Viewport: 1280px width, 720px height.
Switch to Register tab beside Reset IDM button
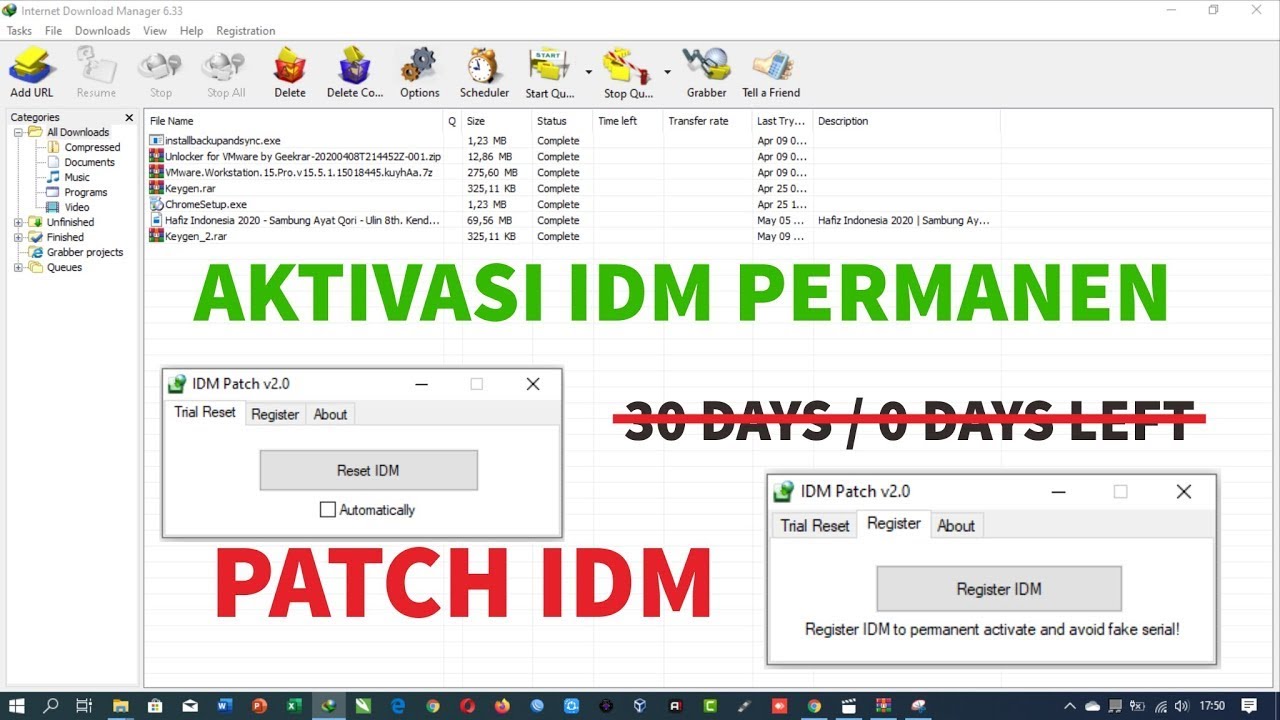click(x=275, y=414)
